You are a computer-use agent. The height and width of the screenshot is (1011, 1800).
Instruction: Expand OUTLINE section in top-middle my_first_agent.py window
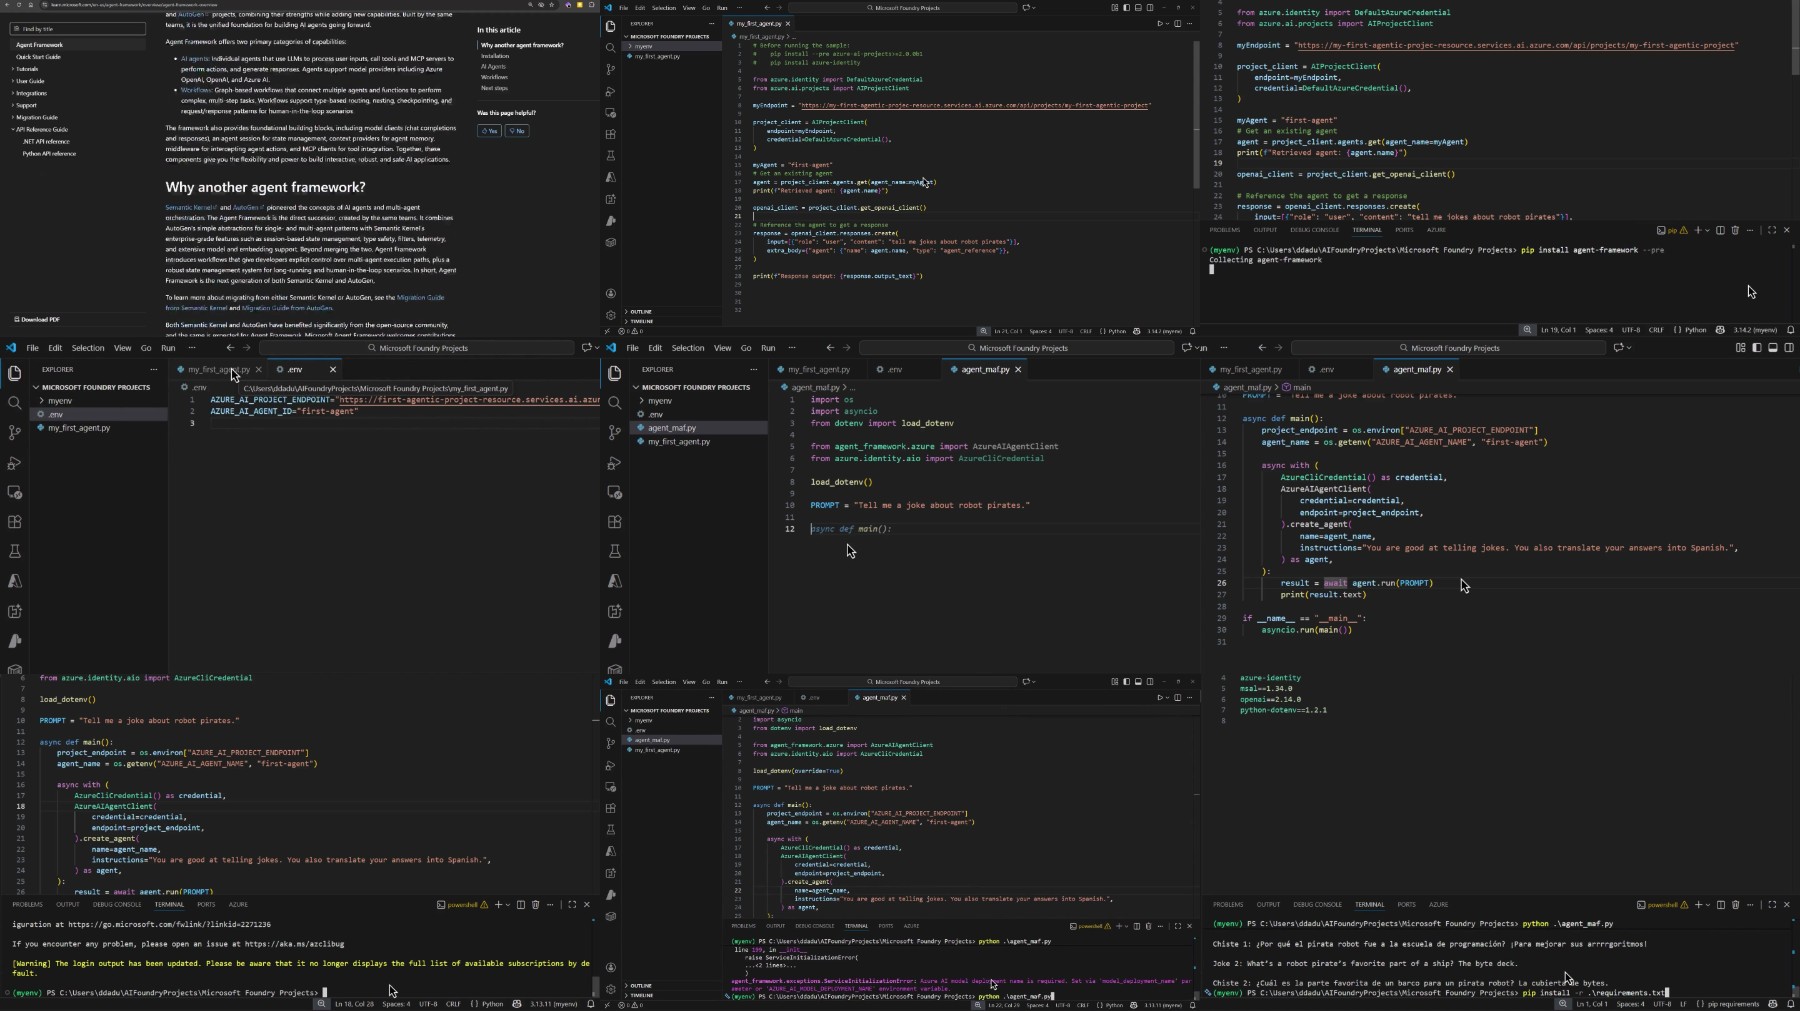point(641,312)
